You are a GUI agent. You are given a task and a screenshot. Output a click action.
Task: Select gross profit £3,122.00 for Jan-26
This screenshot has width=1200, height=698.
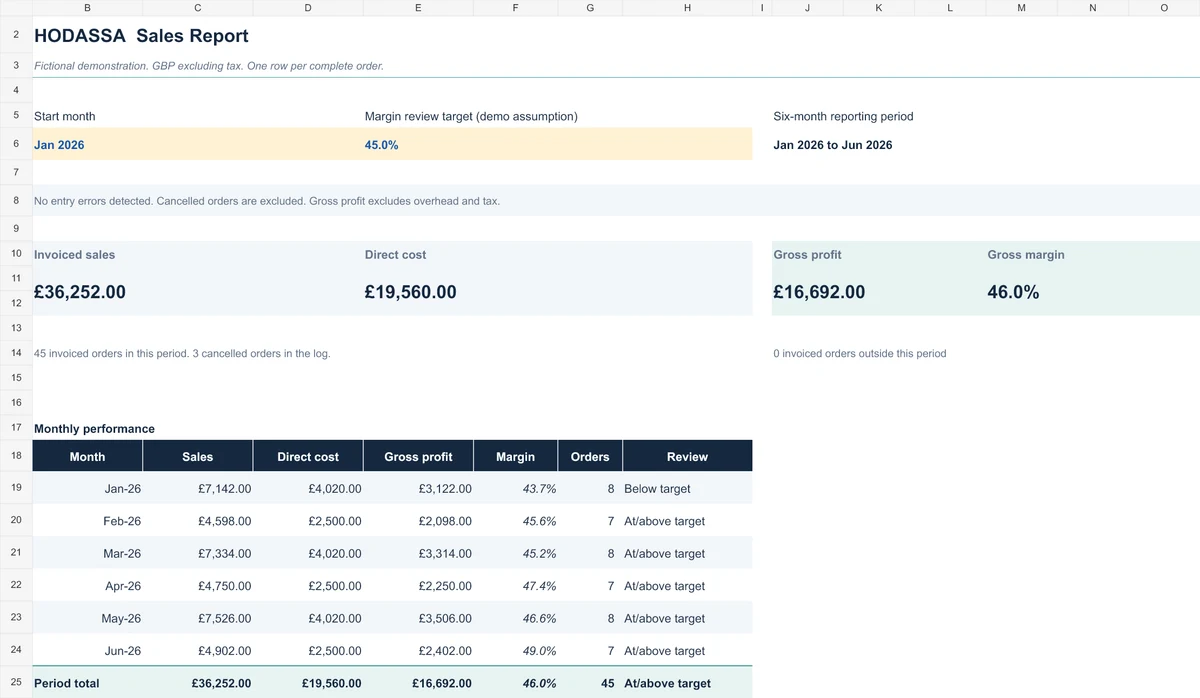pyautogui.click(x=418, y=489)
